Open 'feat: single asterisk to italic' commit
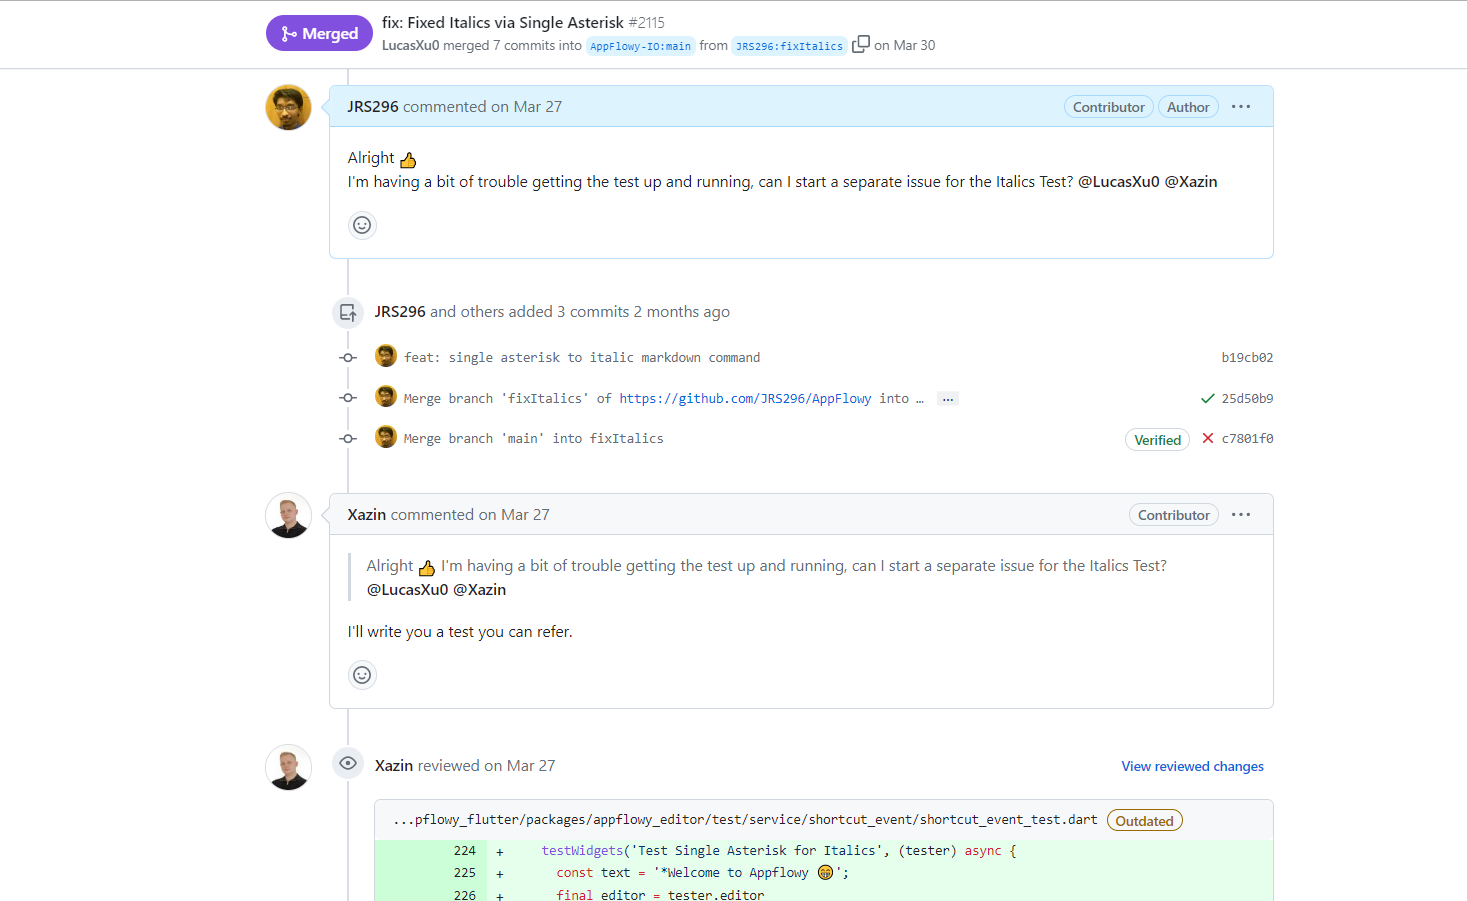The width and height of the screenshot is (1467, 901). 582,357
